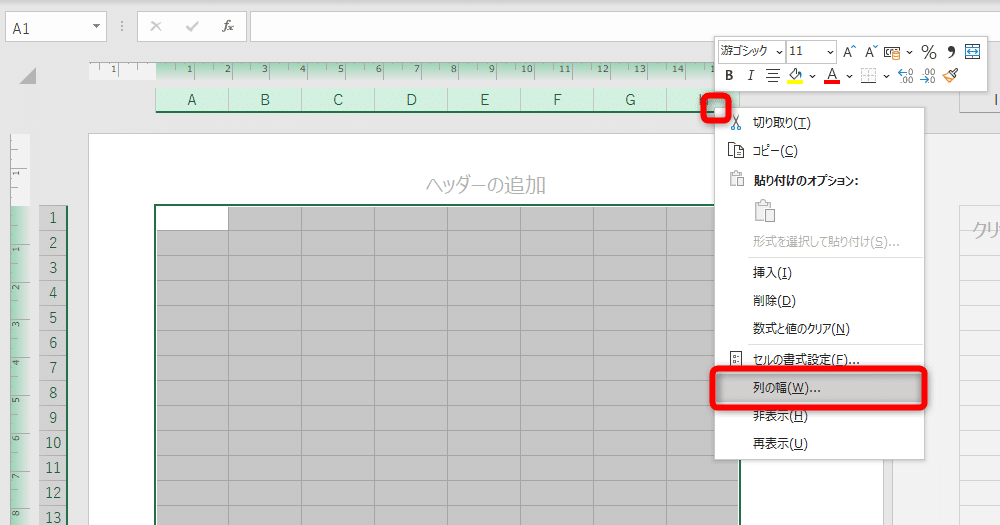This screenshot has height=525, width=1000.
Task: Apply percent style format
Action: click(929, 52)
